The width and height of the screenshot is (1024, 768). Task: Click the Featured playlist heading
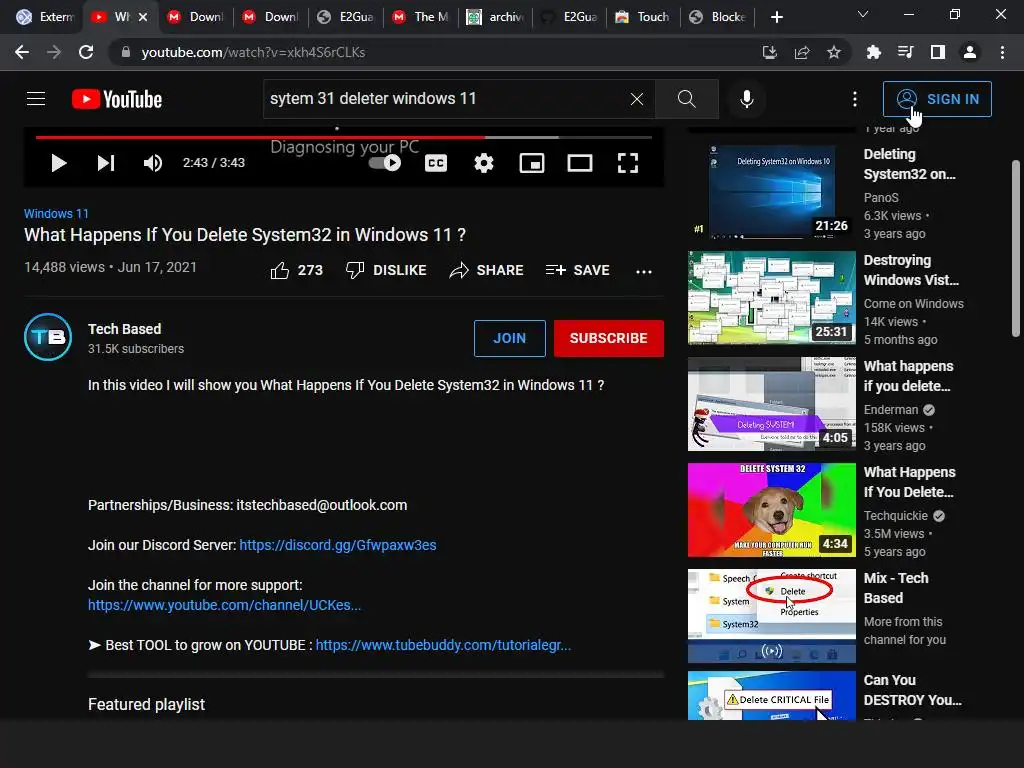[x=146, y=705]
